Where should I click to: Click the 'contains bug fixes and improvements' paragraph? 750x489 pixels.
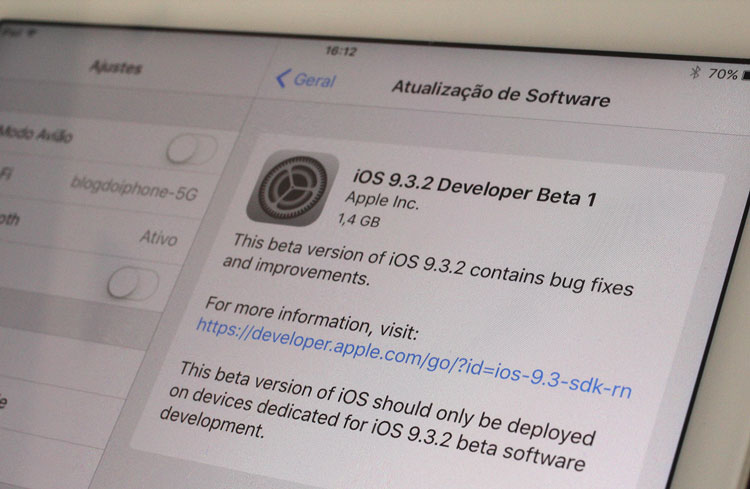click(428, 266)
